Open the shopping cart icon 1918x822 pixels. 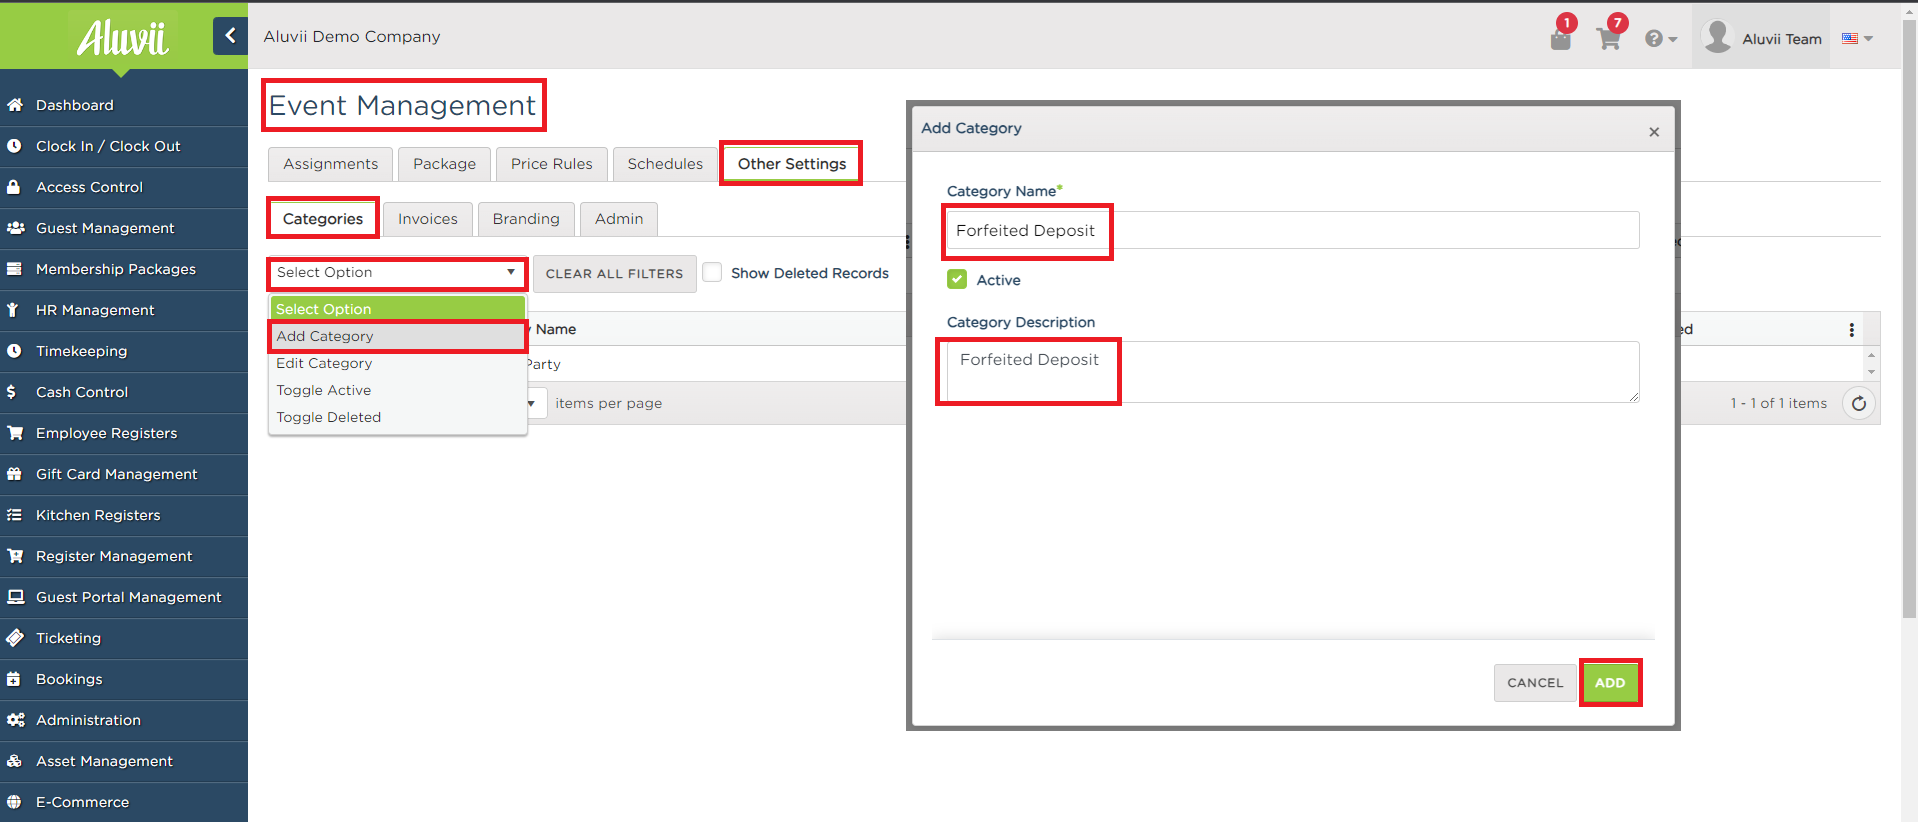point(1609,39)
